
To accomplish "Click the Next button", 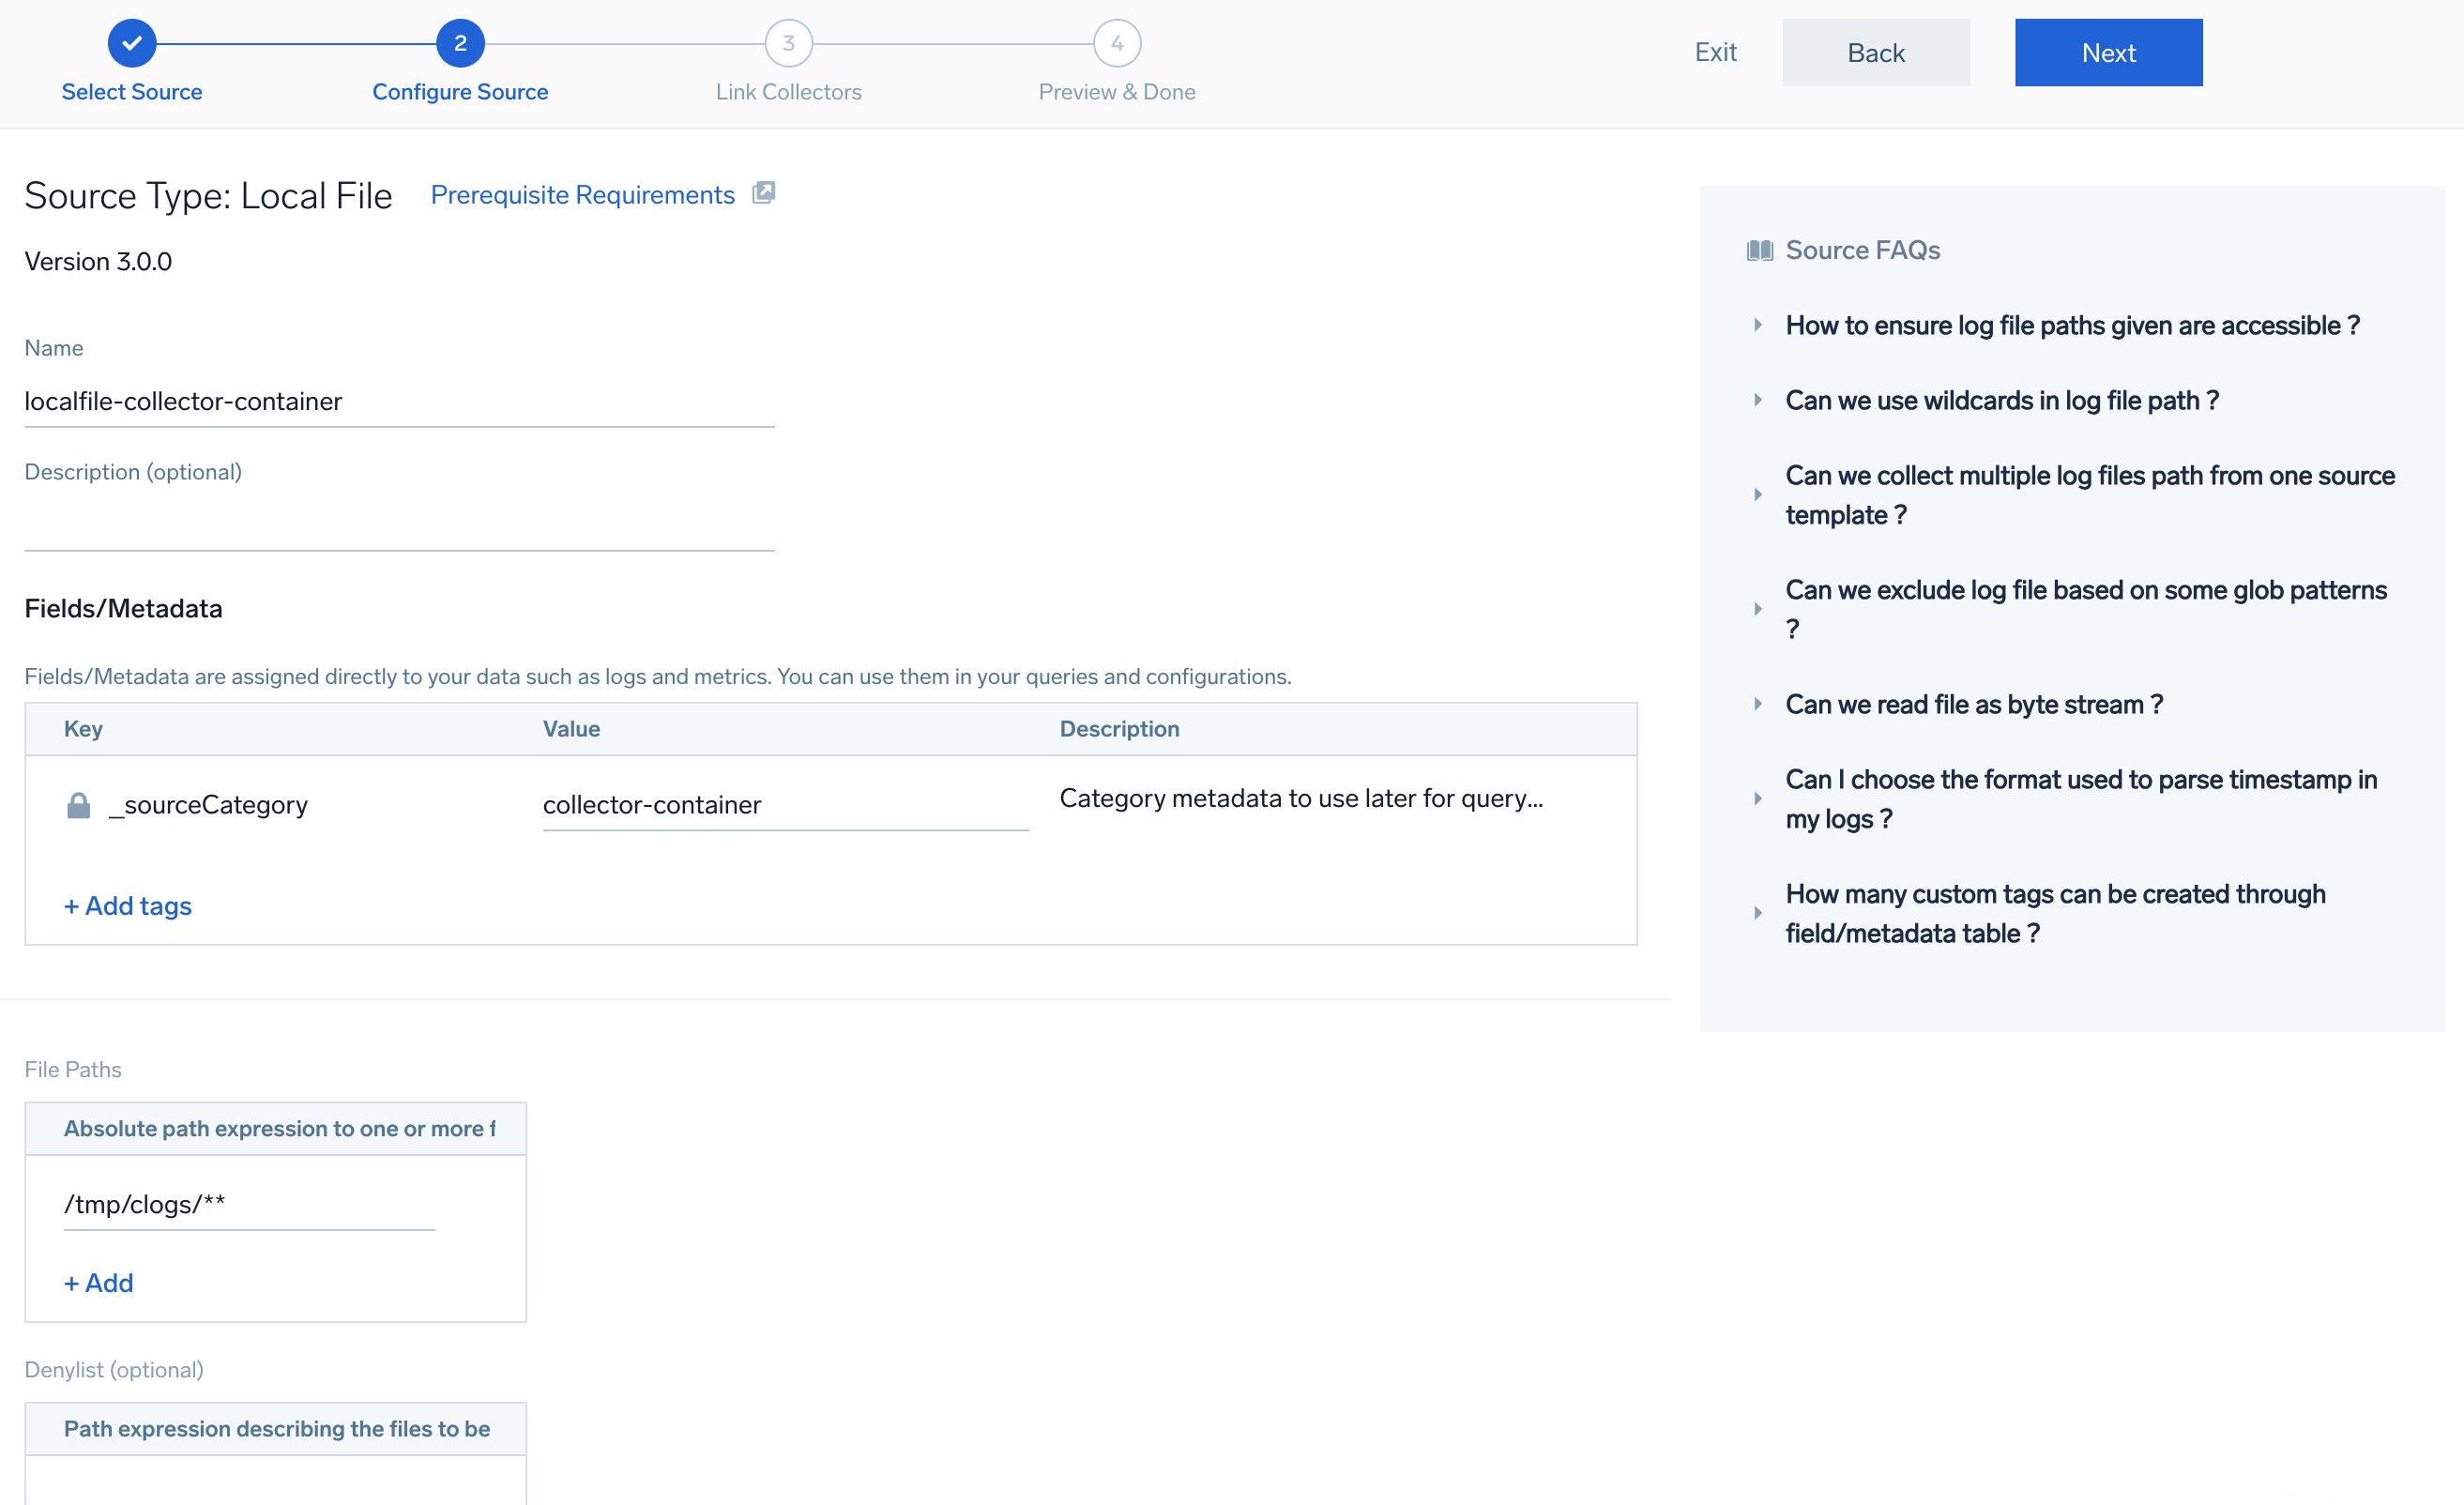I will pos(2107,52).
